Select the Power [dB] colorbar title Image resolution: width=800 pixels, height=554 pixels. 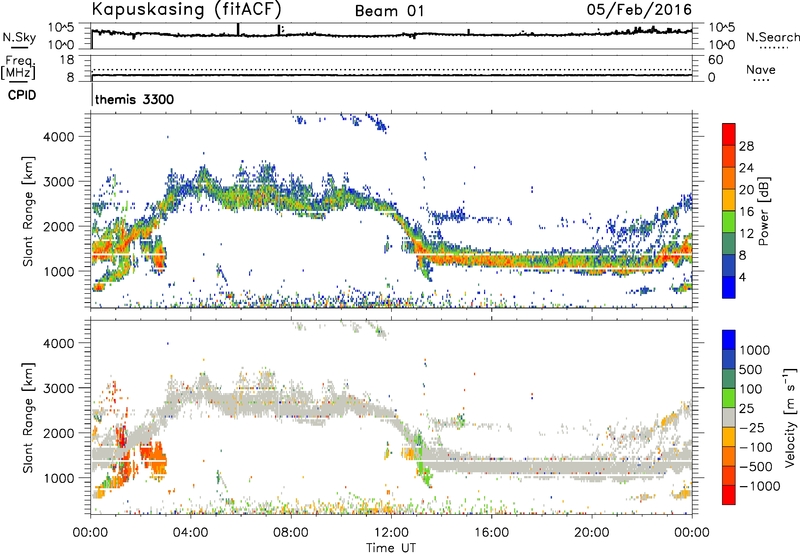coord(763,211)
